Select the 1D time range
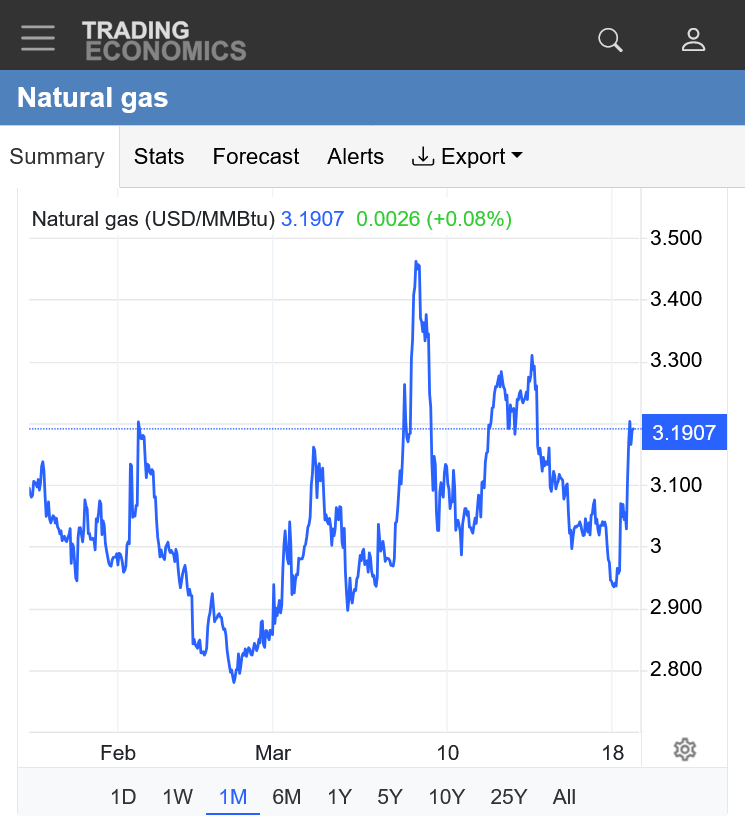Screen dimensions: 745x835 123,797
